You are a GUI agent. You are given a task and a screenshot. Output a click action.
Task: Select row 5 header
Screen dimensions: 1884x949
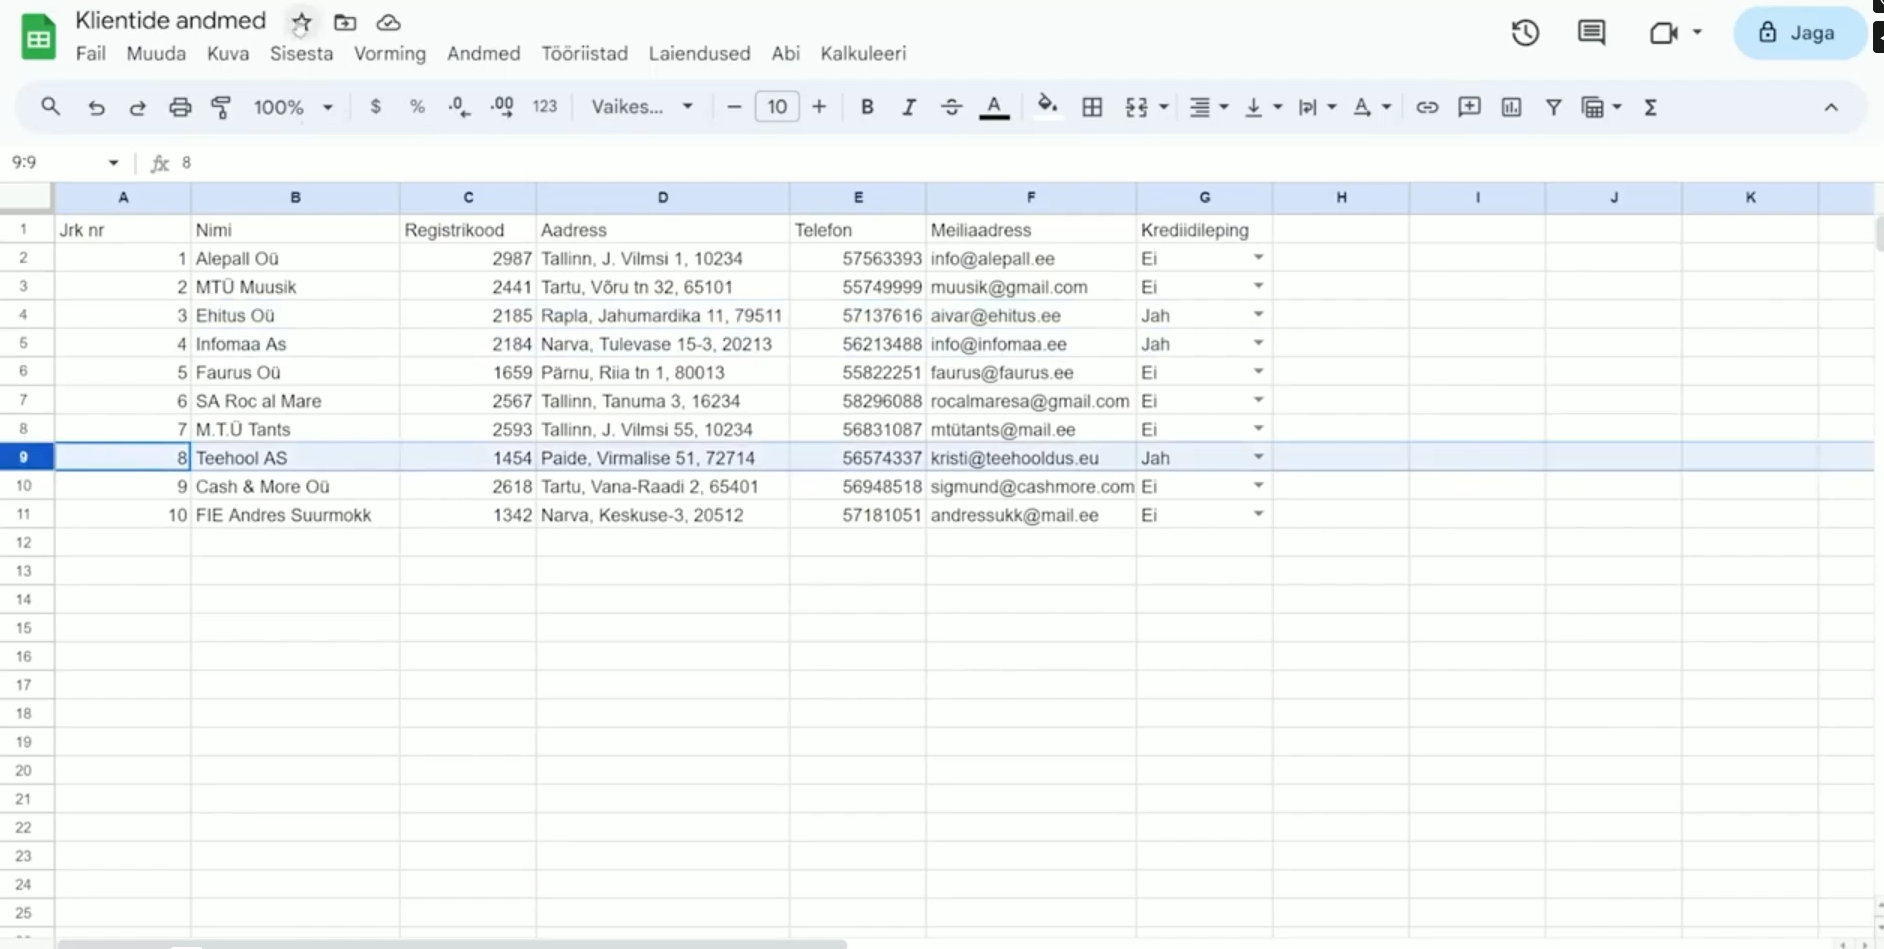[24, 343]
